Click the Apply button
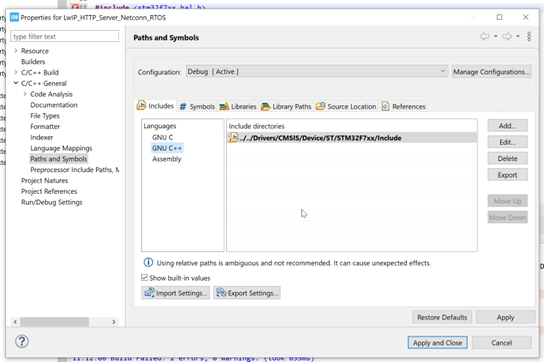 (x=505, y=317)
